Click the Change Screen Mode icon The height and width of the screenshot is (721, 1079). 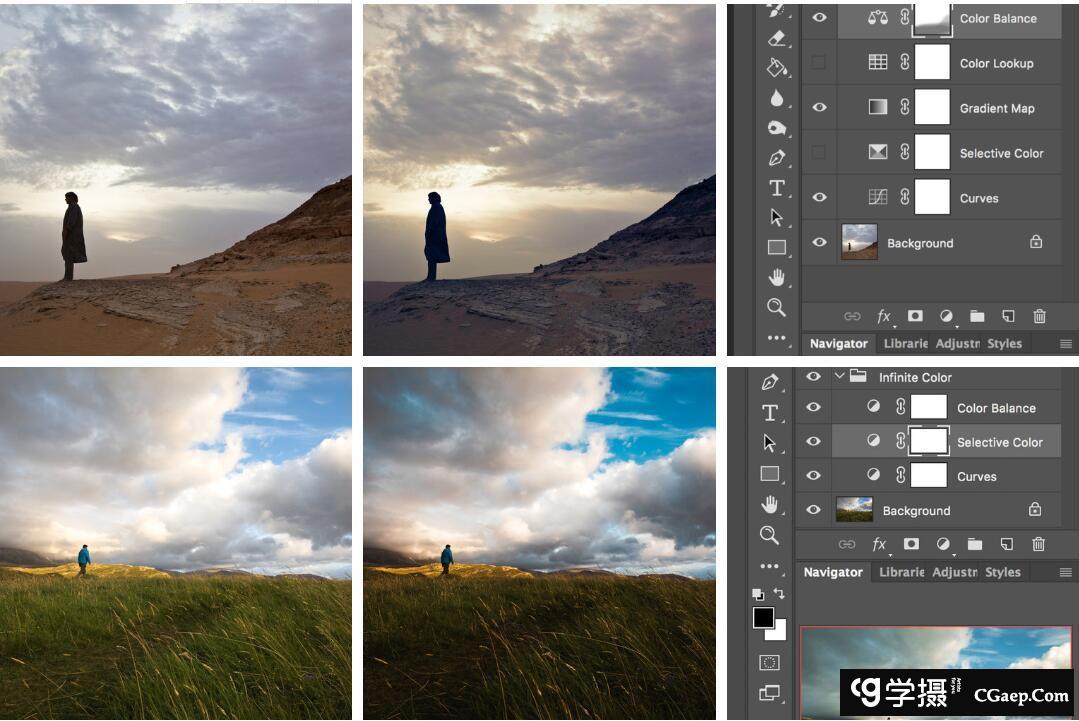point(769,692)
